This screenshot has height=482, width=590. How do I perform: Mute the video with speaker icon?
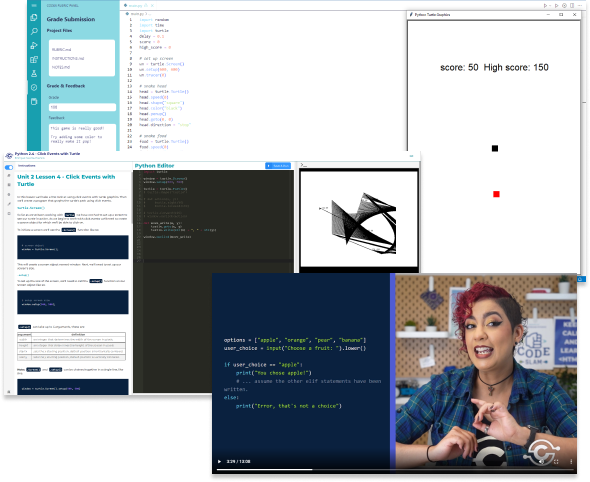pyautogui.click(x=541, y=461)
